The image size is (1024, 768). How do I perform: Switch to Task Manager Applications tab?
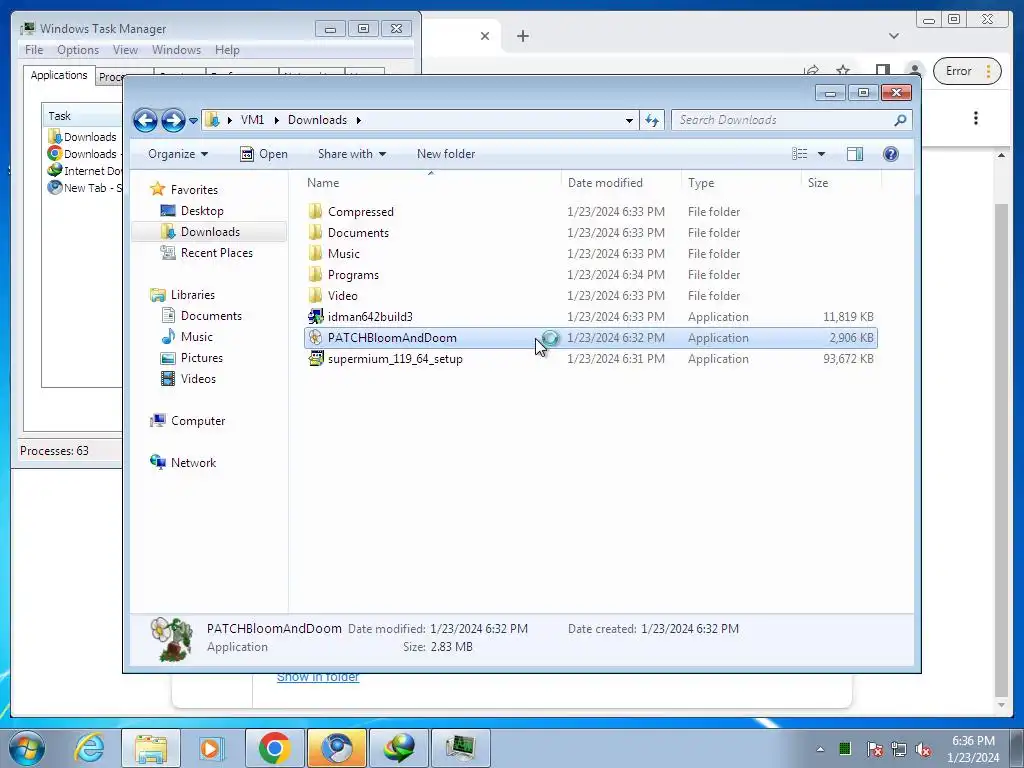(59, 75)
